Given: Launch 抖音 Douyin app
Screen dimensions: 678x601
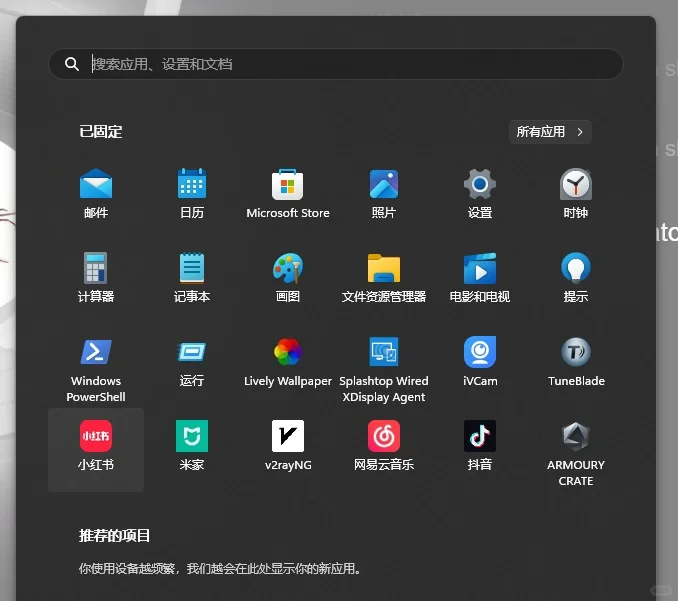Looking at the screenshot, I should point(480,445).
